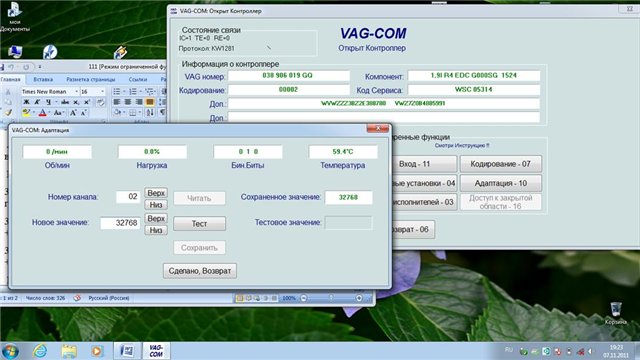The image size is (640, 360).
Task: Click Word zoom slider handle
Action: pos(331,298)
